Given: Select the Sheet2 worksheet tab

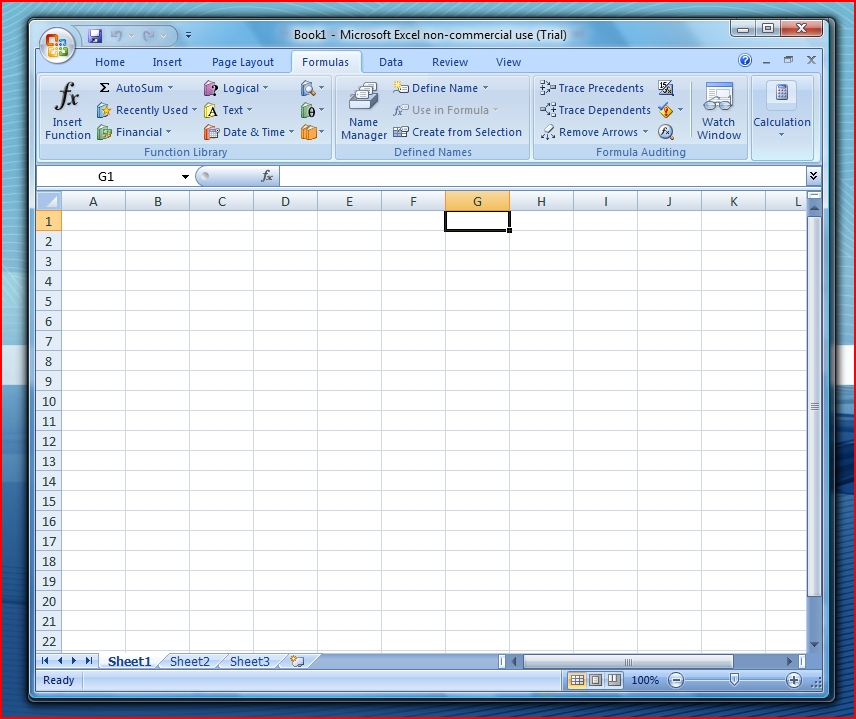Looking at the screenshot, I should click(190, 661).
